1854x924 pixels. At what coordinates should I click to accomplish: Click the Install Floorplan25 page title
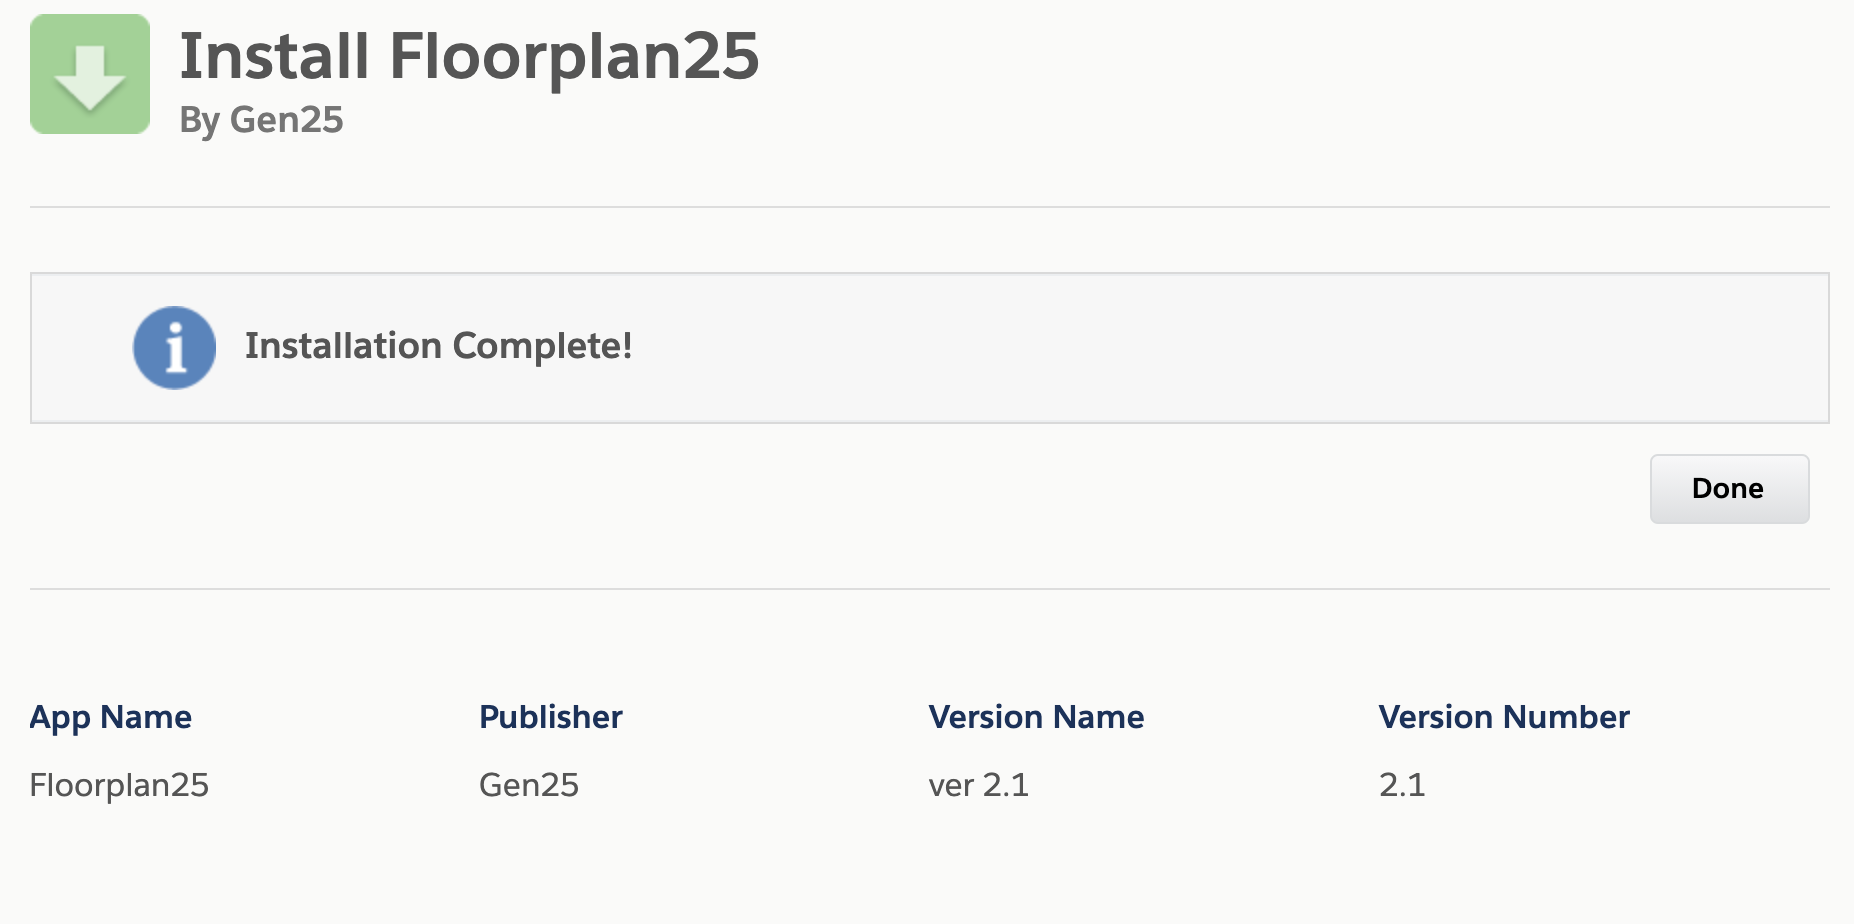[x=470, y=57]
